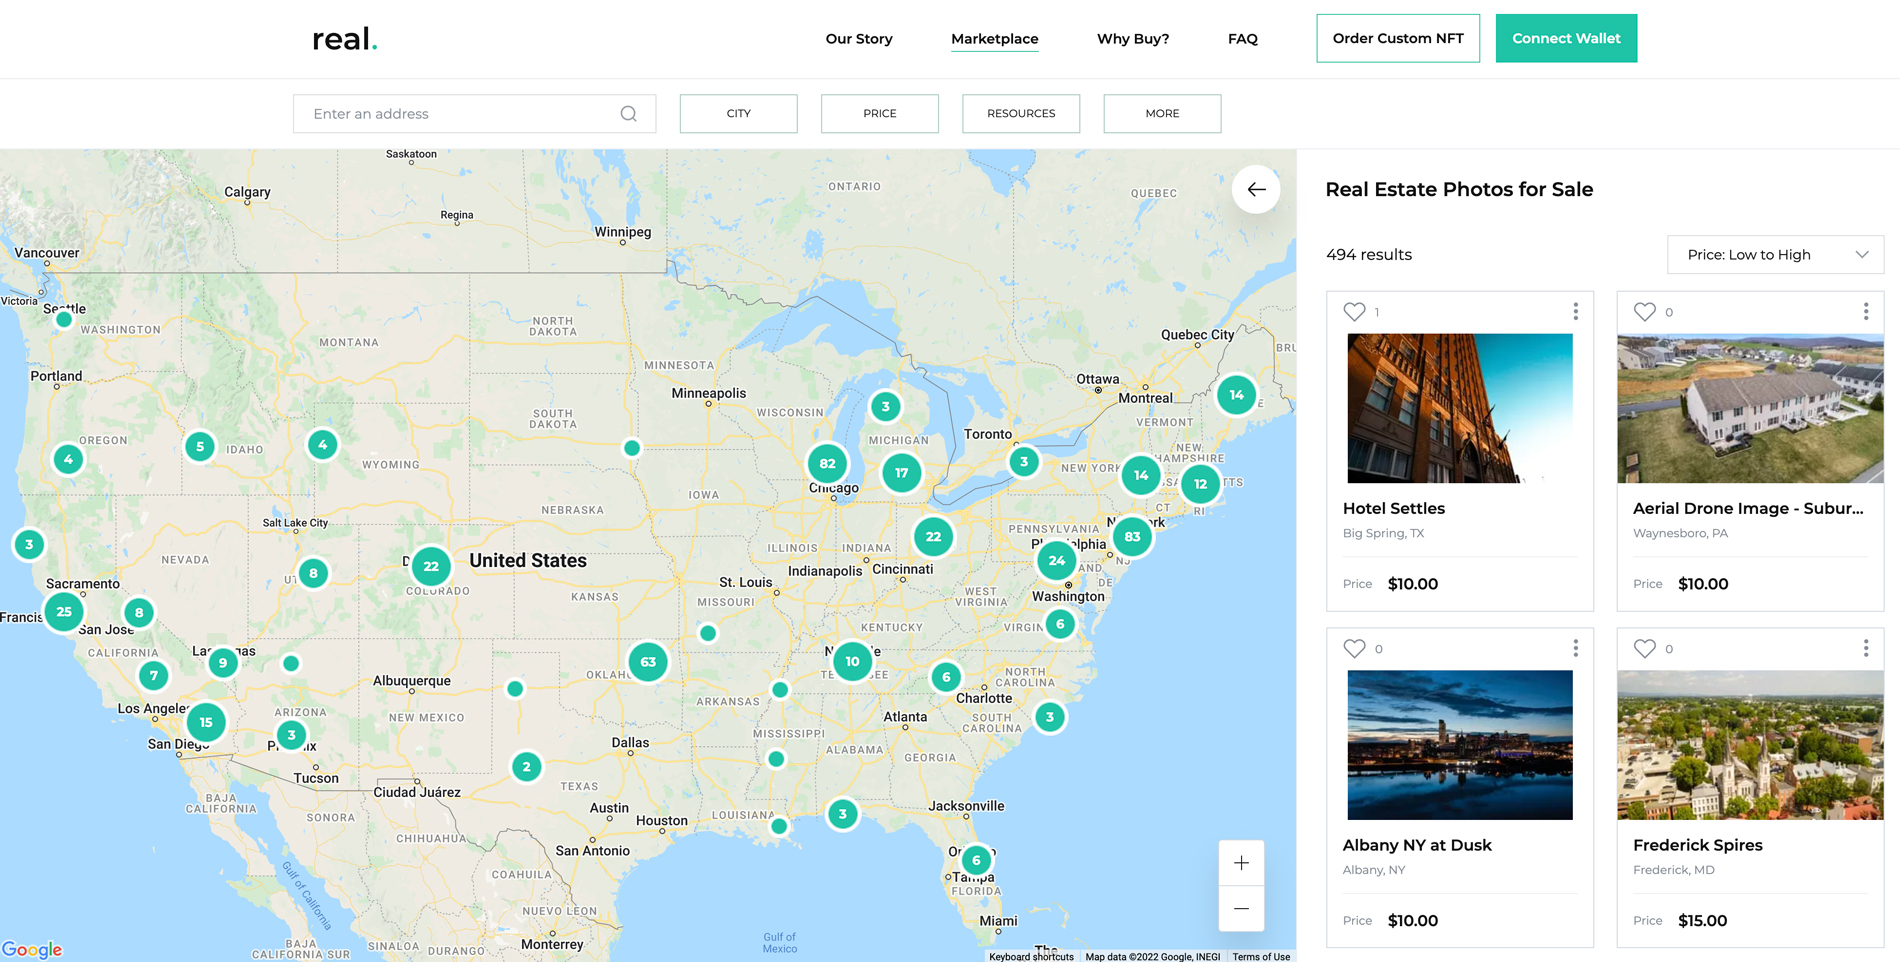Go to the Our Story page
Image resolution: width=1900 pixels, height=962 pixels.
(859, 39)
